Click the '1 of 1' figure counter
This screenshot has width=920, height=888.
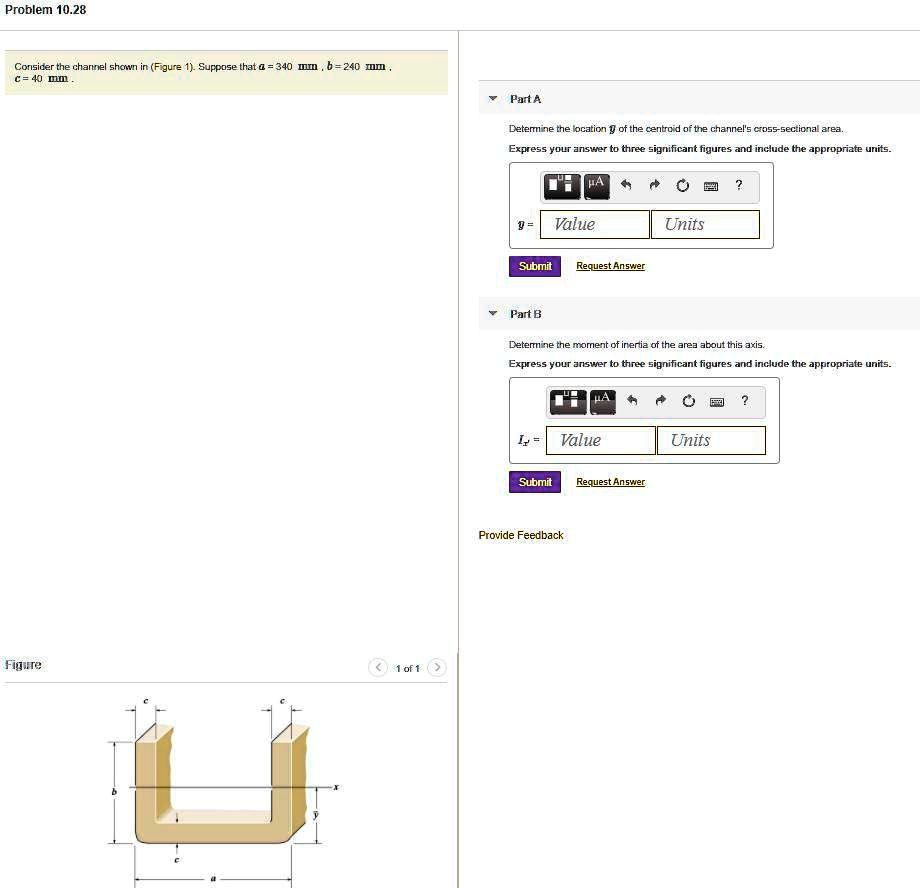tap(407, 668)
